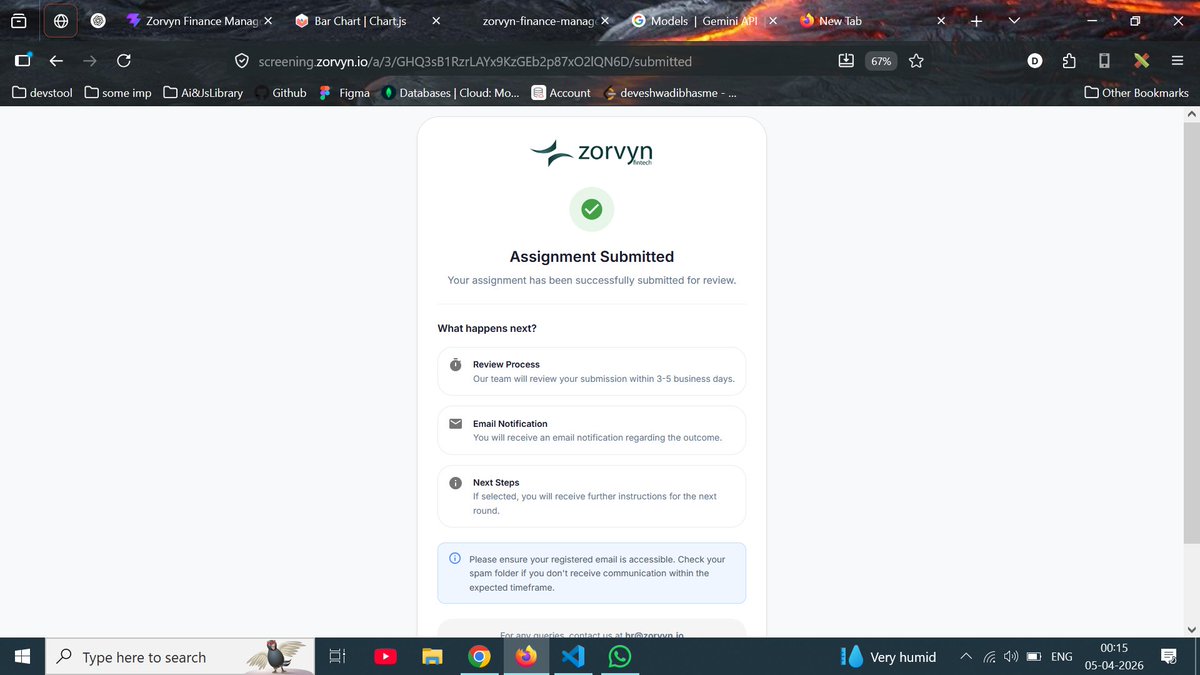The width and height of the screenshot is (1200, 675).
Task: Open WhatsApp from taskbar
Action: click(620, 657)
